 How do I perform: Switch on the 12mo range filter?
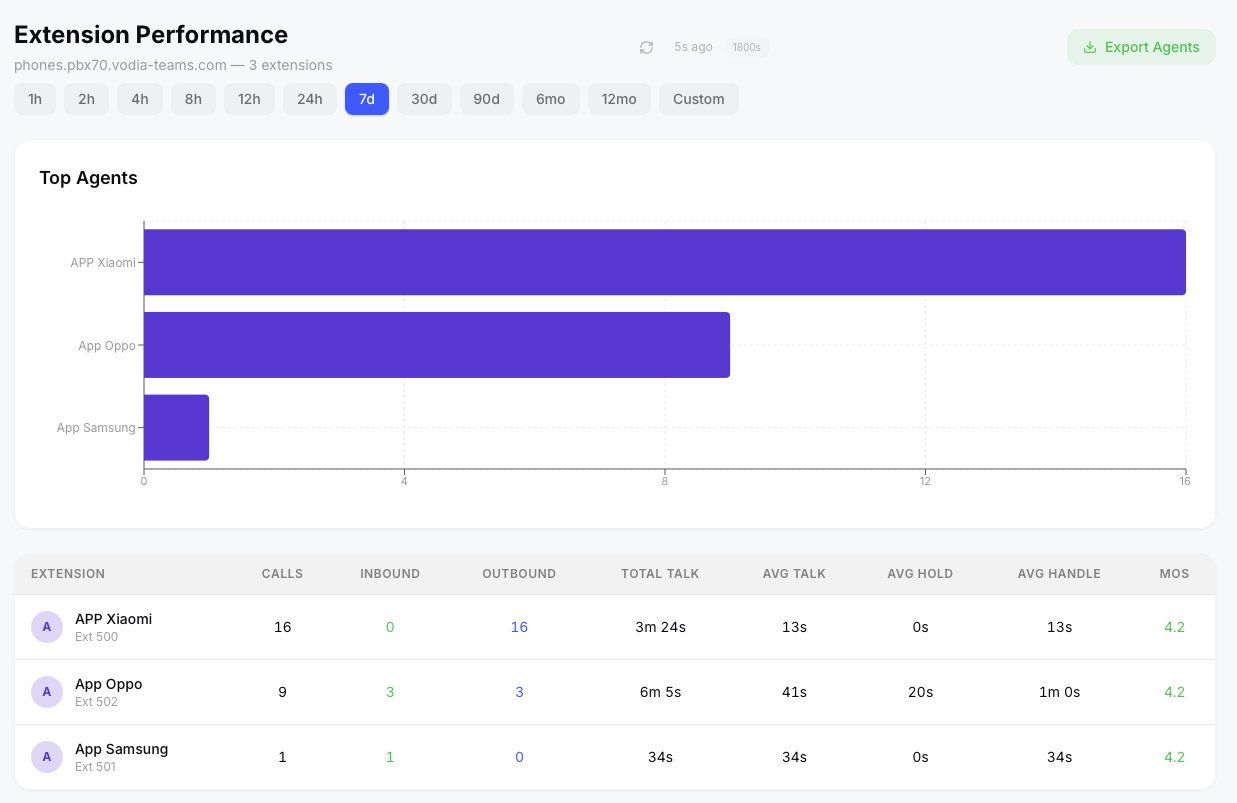tap(619, 99)
